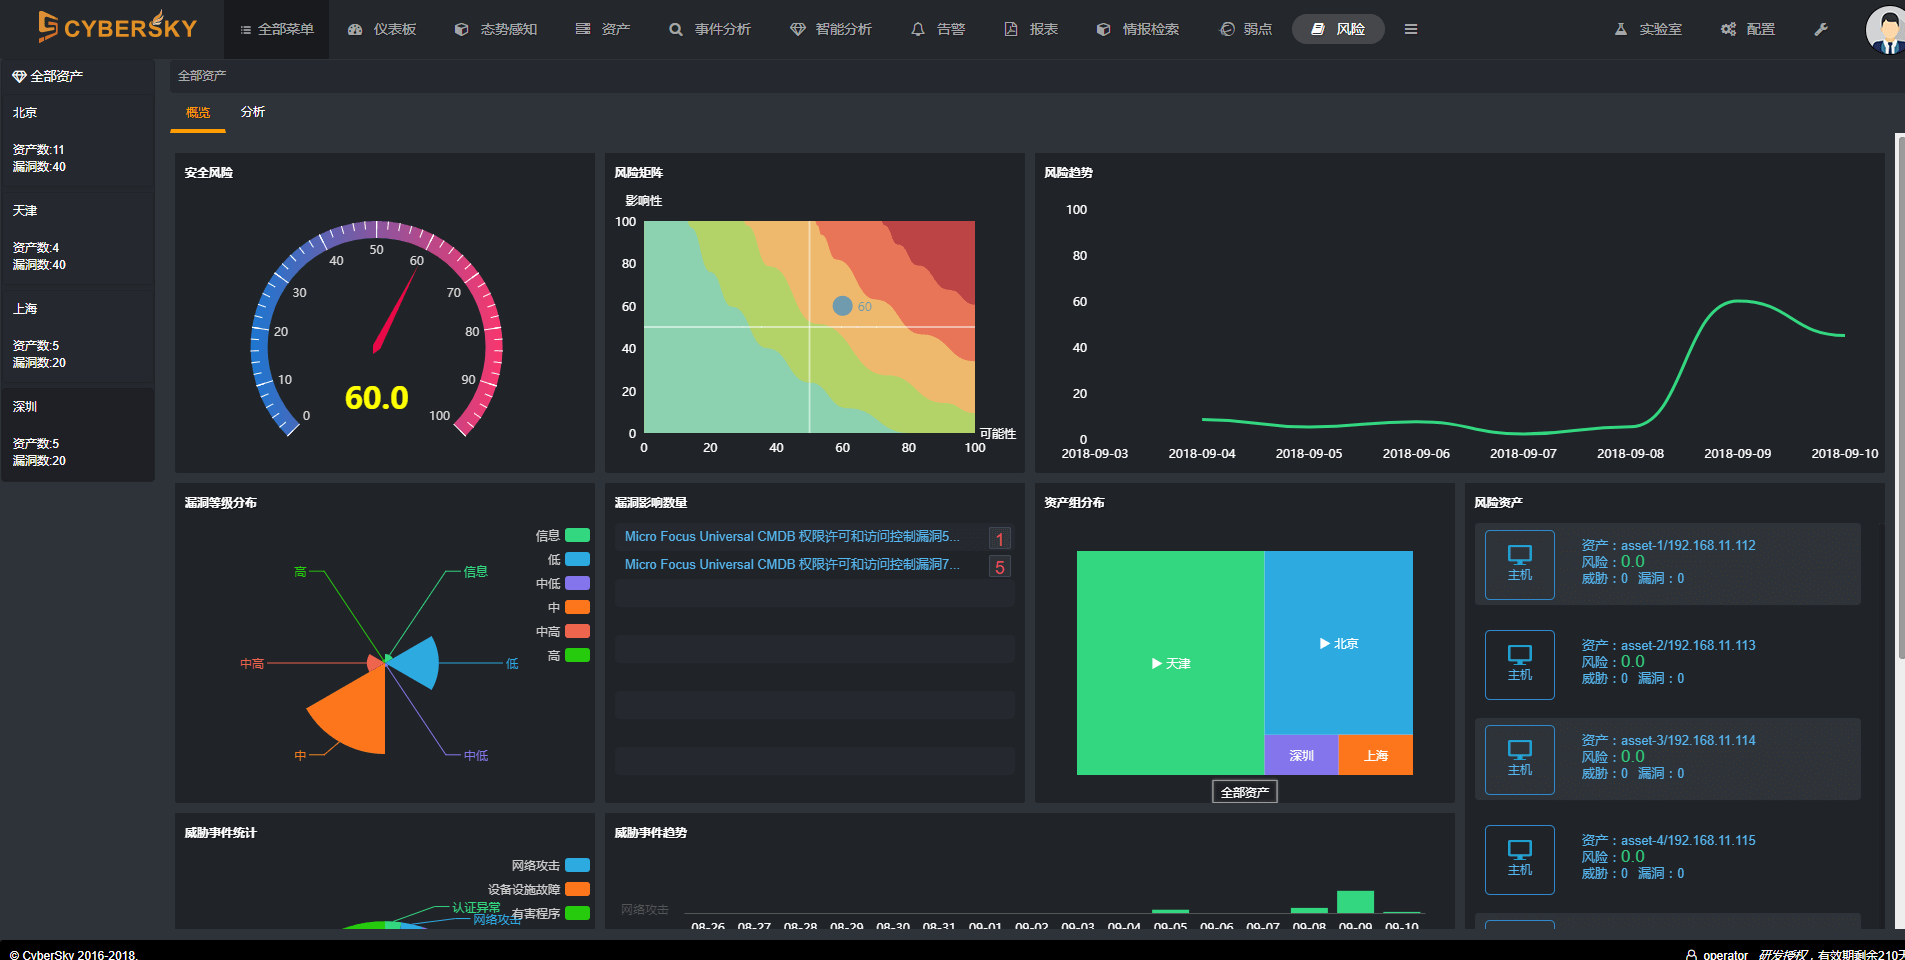Image resolution: width=1905 pixels, height=960 pixels.
Task: Open the hamburger overflow menu icon
Action: pyautogui.click(x=1411, y=29)
